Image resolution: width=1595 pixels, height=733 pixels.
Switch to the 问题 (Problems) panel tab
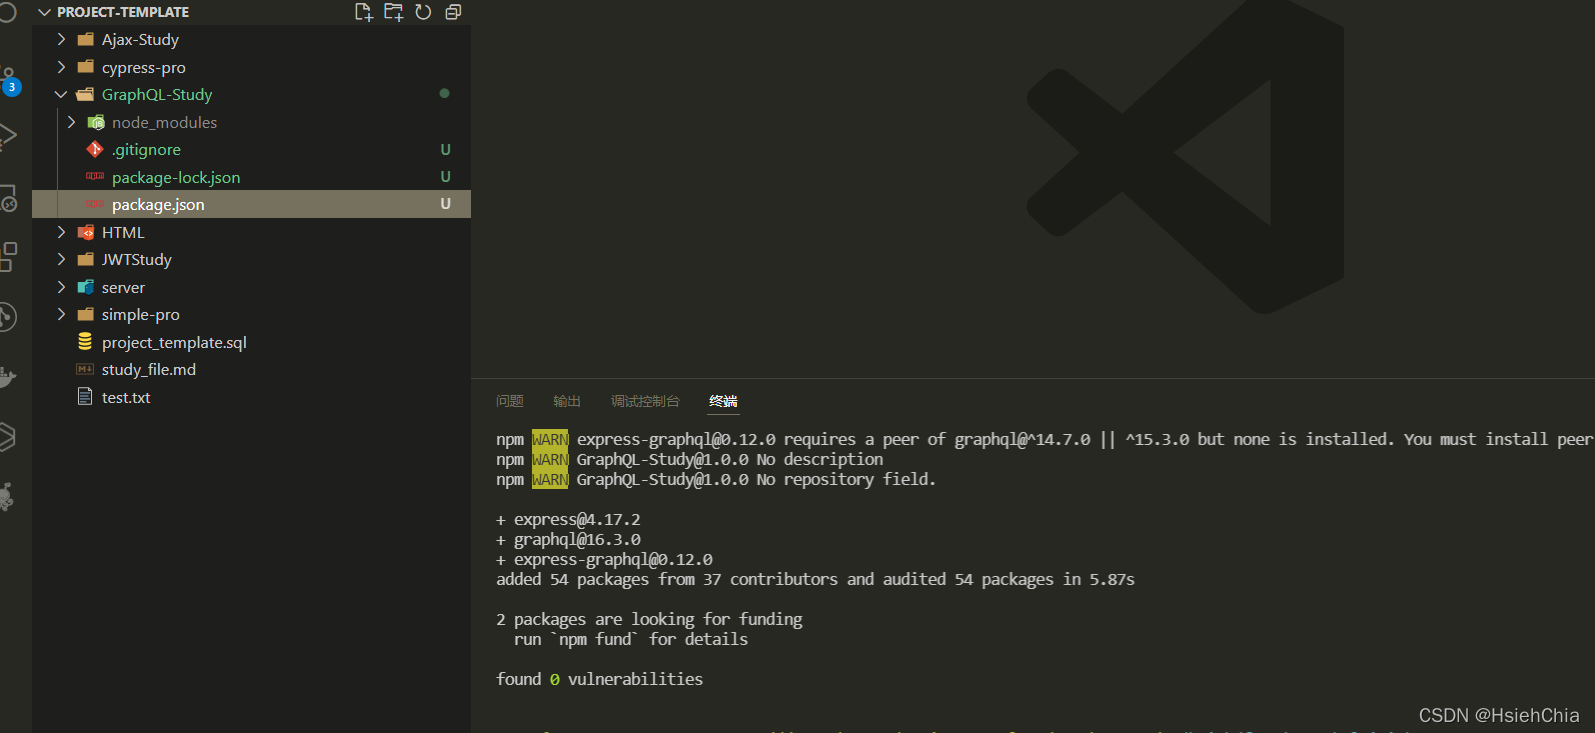tap(510, 401)
